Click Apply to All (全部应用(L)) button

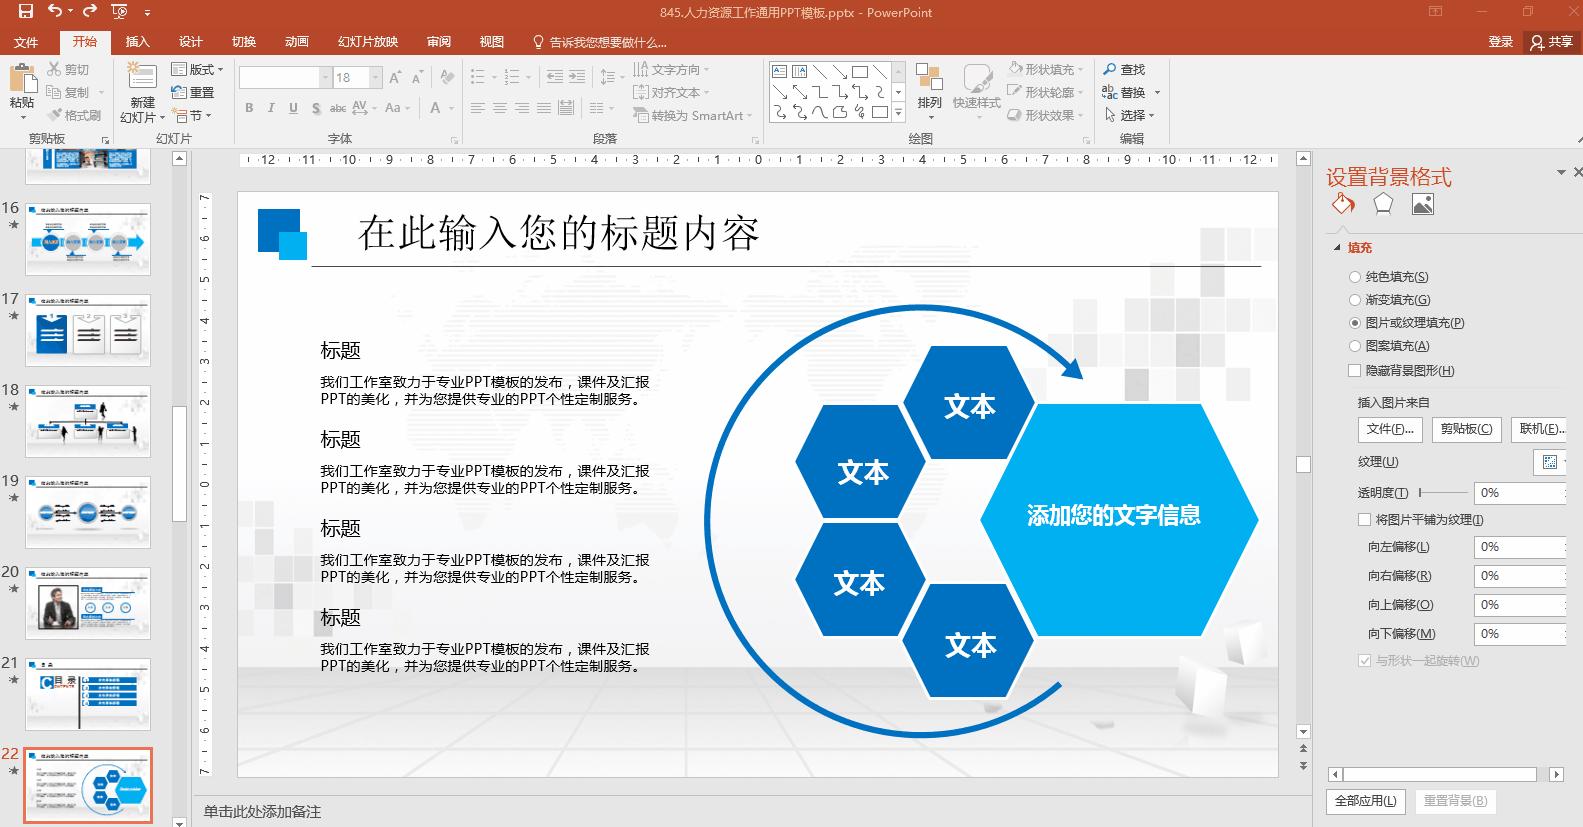click(1366, 801)
